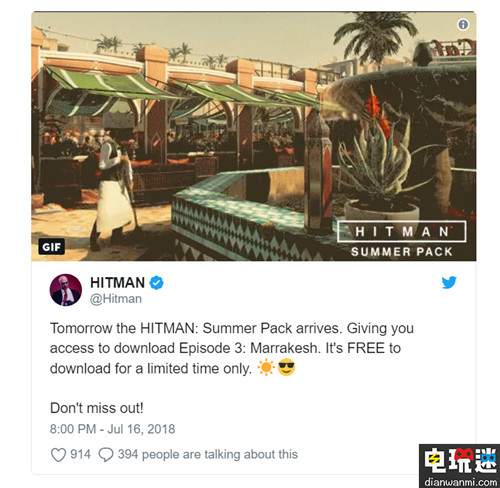The image size is (500, 488).
Task: Play the Marrakesh market GIF
Action: coord(254,136)
